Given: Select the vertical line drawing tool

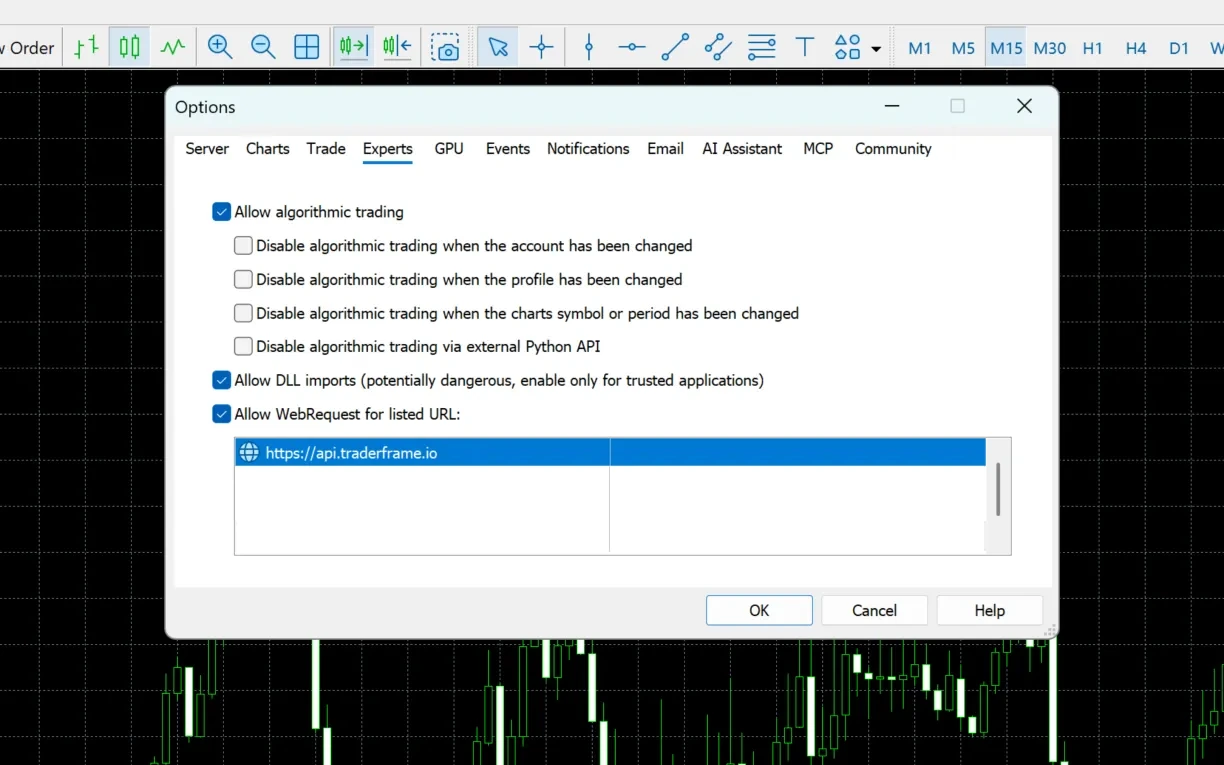Looking at the screenshot, I should tap(589, 47).
